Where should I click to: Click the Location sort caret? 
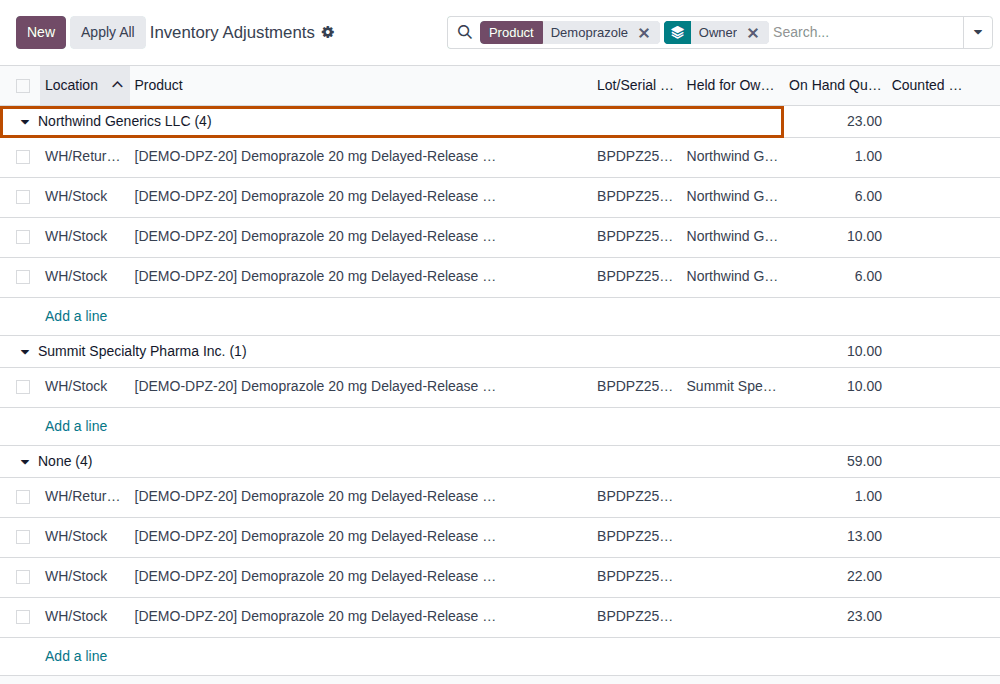click(x=117, y=85)
